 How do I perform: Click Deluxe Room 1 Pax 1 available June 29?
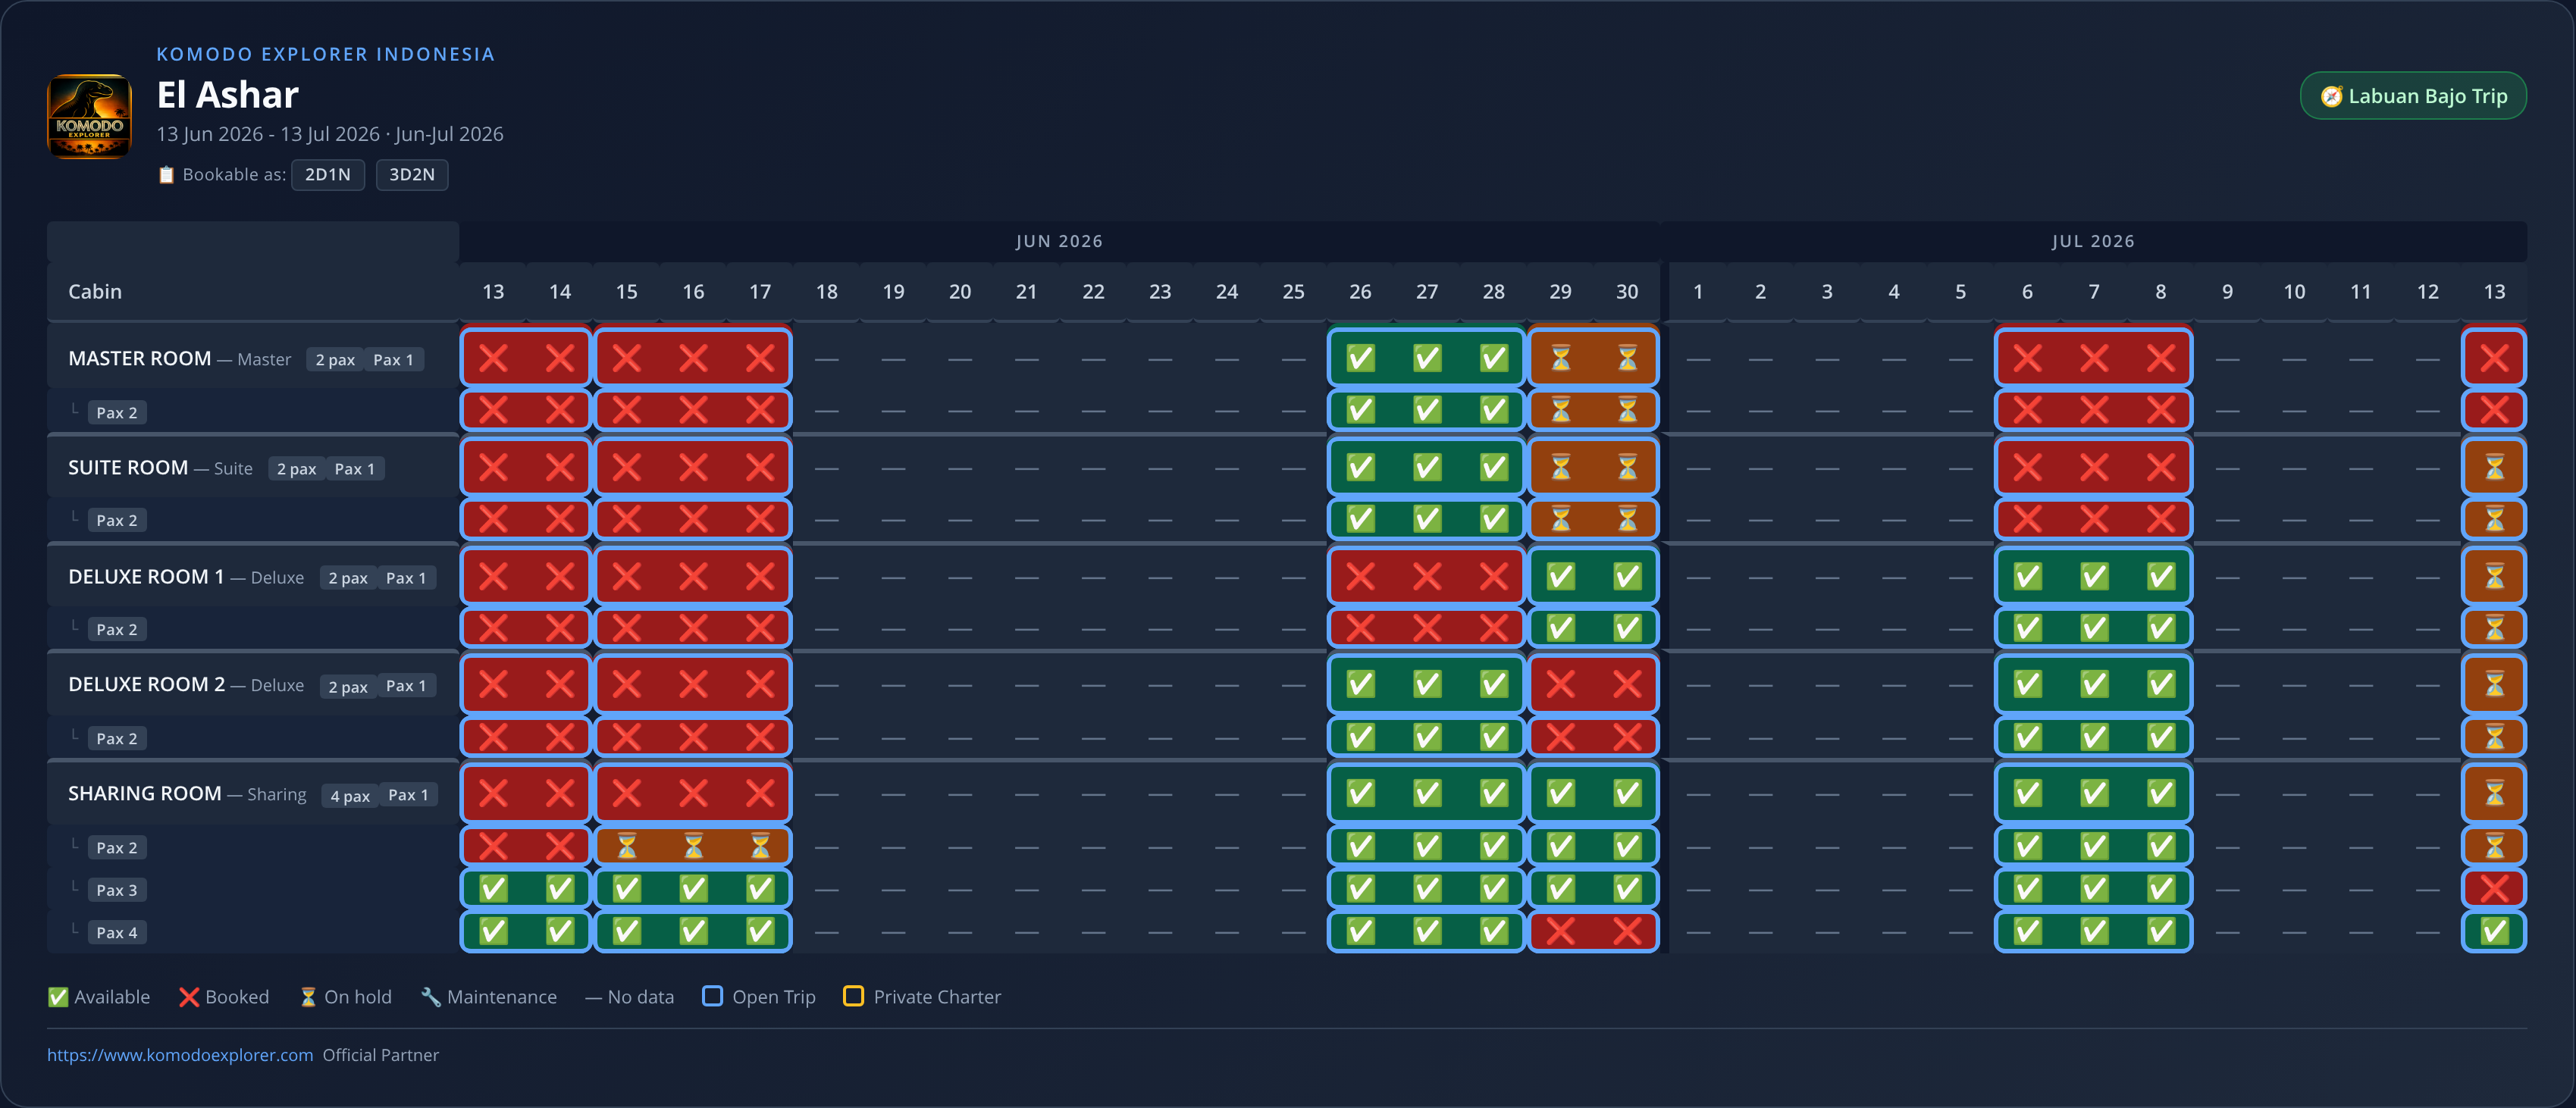pos(1560,576)
